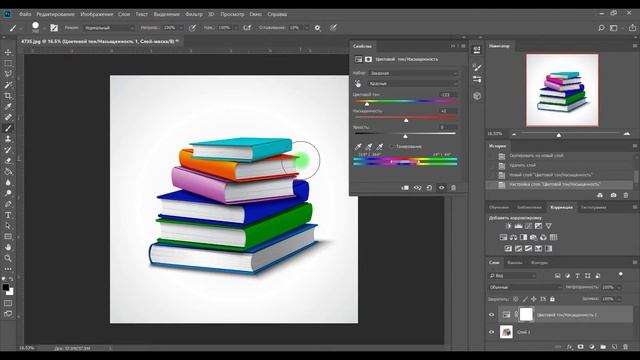640x360 pixels.
Task: Open the layer filter Вид dropdown
Action: click(x=512, y=276)
